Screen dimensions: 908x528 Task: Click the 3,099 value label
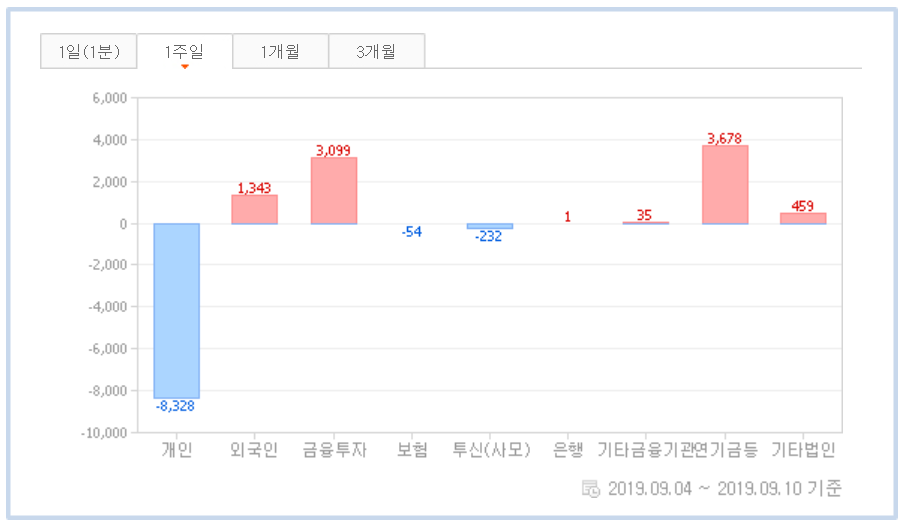(333, 151)
